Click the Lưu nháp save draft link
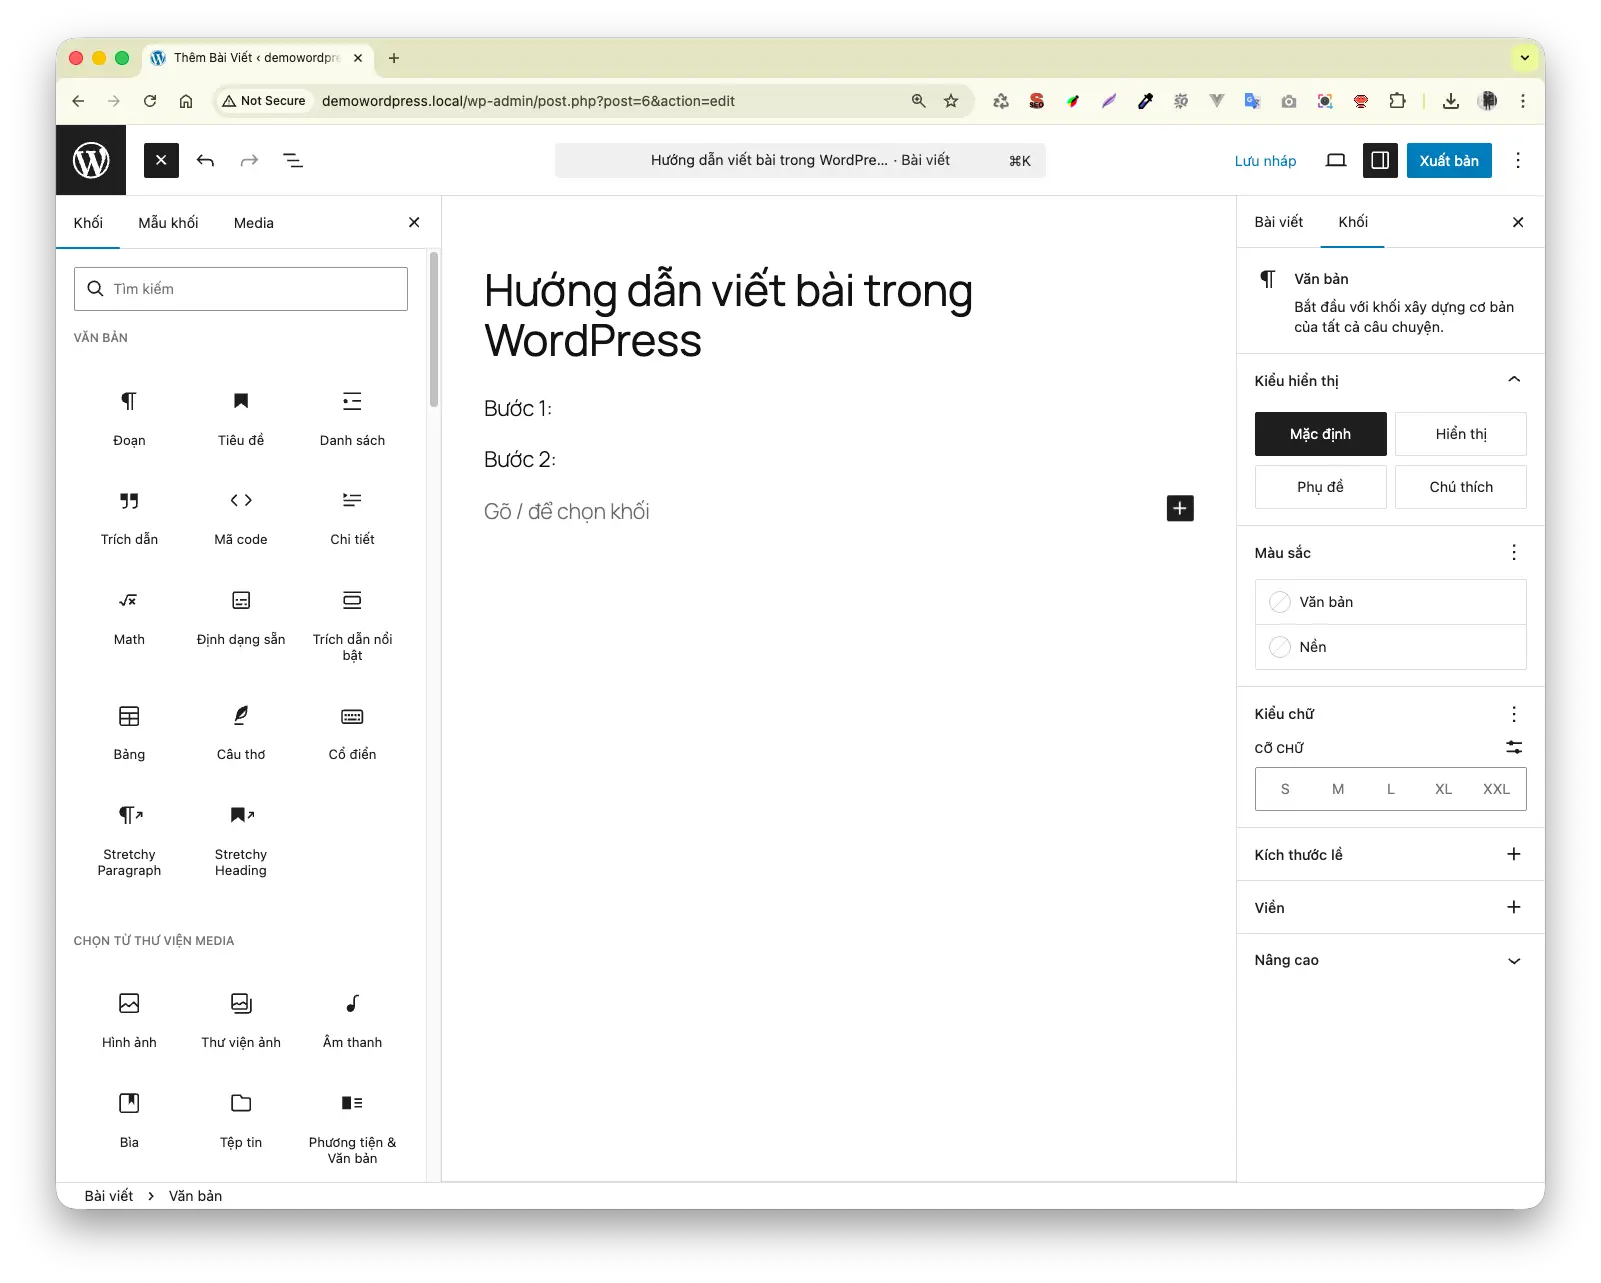The height and width of the screenshot is (1283, 1601). click(1265, 161)
